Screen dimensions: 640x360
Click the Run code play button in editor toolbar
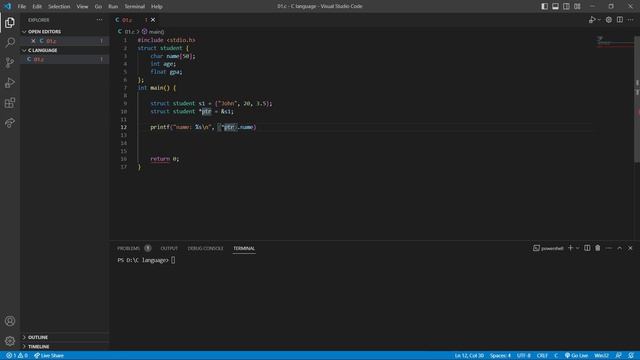point(592,20)
